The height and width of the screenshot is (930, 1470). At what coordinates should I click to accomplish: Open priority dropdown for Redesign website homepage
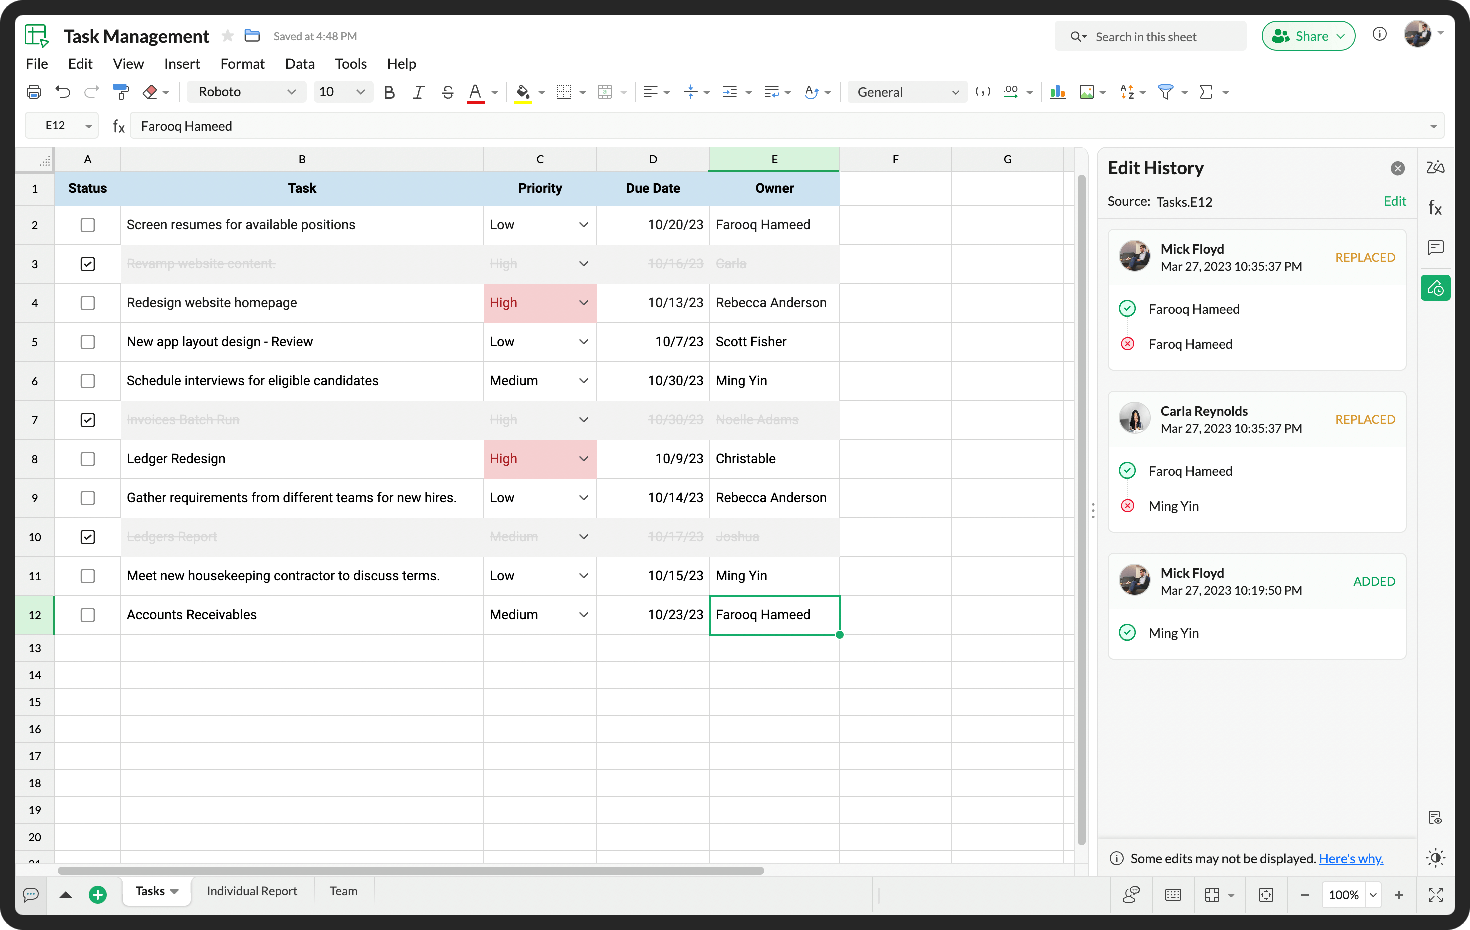coord(583,303)
